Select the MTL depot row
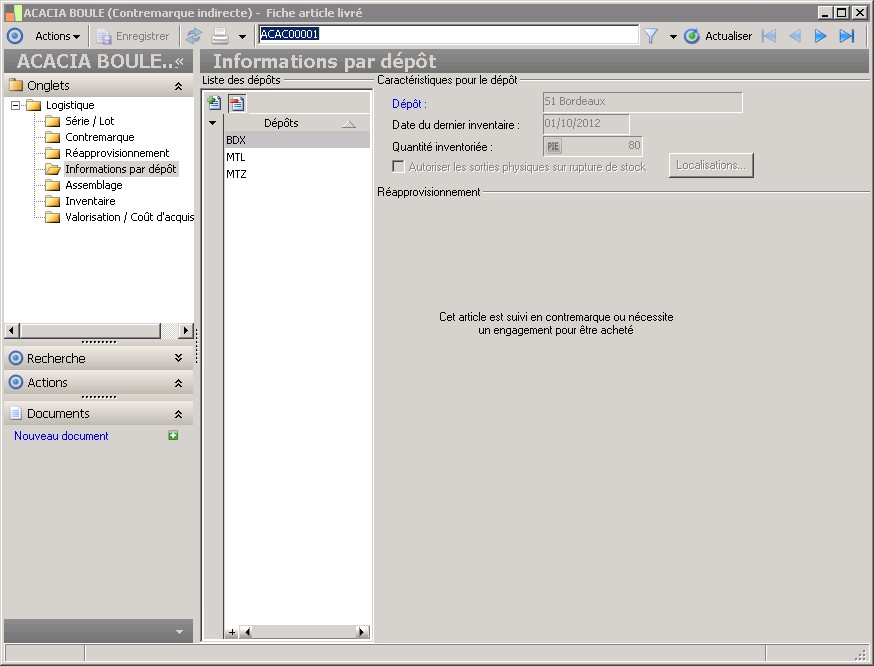874x666 pixels. click(x=297, y=157)
